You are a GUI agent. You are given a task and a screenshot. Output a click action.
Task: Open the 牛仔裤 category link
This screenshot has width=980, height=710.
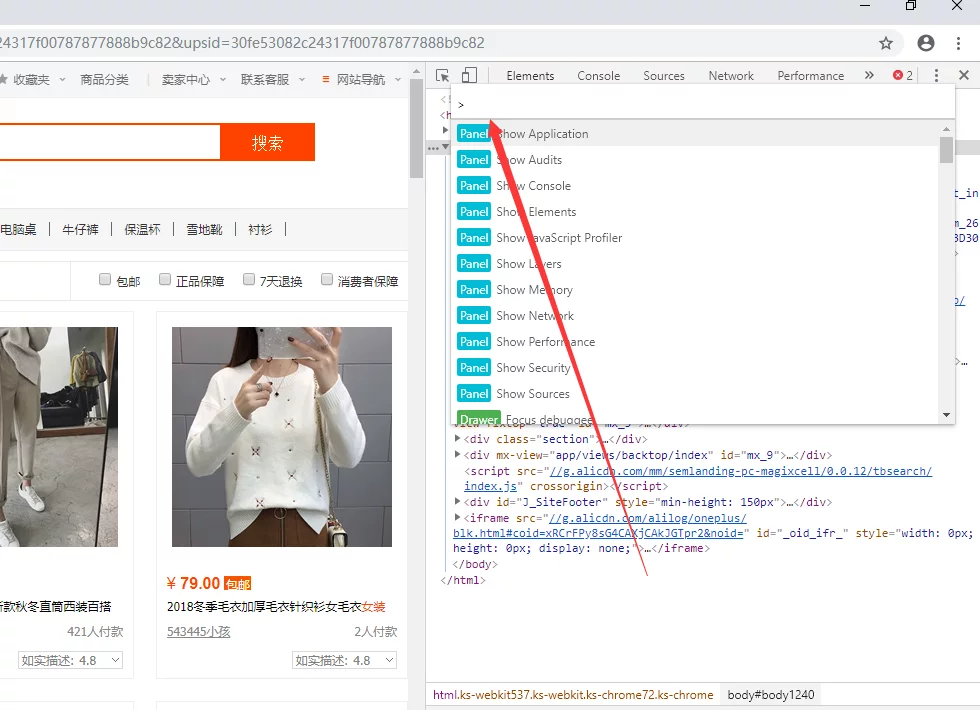(81, 229)
